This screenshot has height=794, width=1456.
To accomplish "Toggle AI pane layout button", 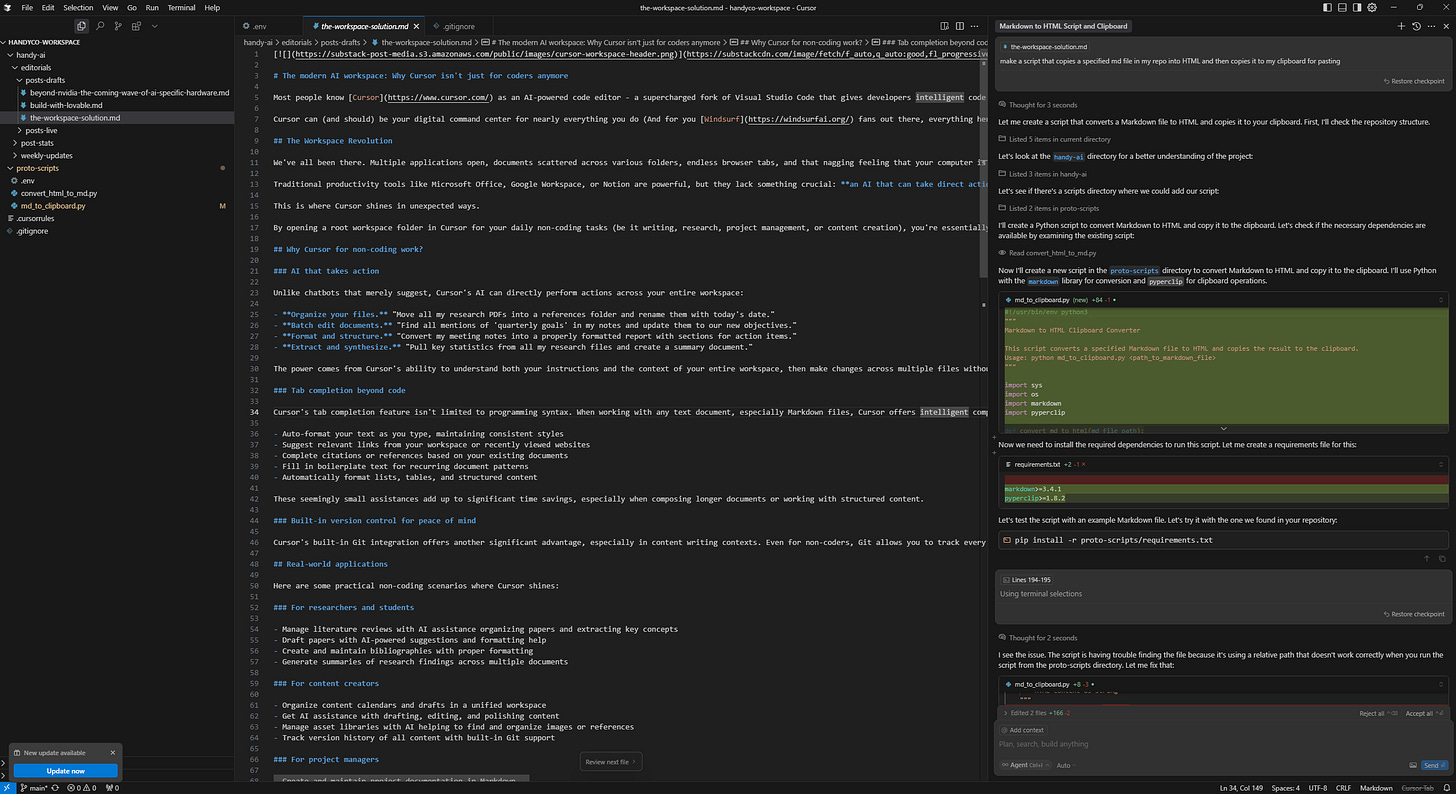I will click(1358, 7).
